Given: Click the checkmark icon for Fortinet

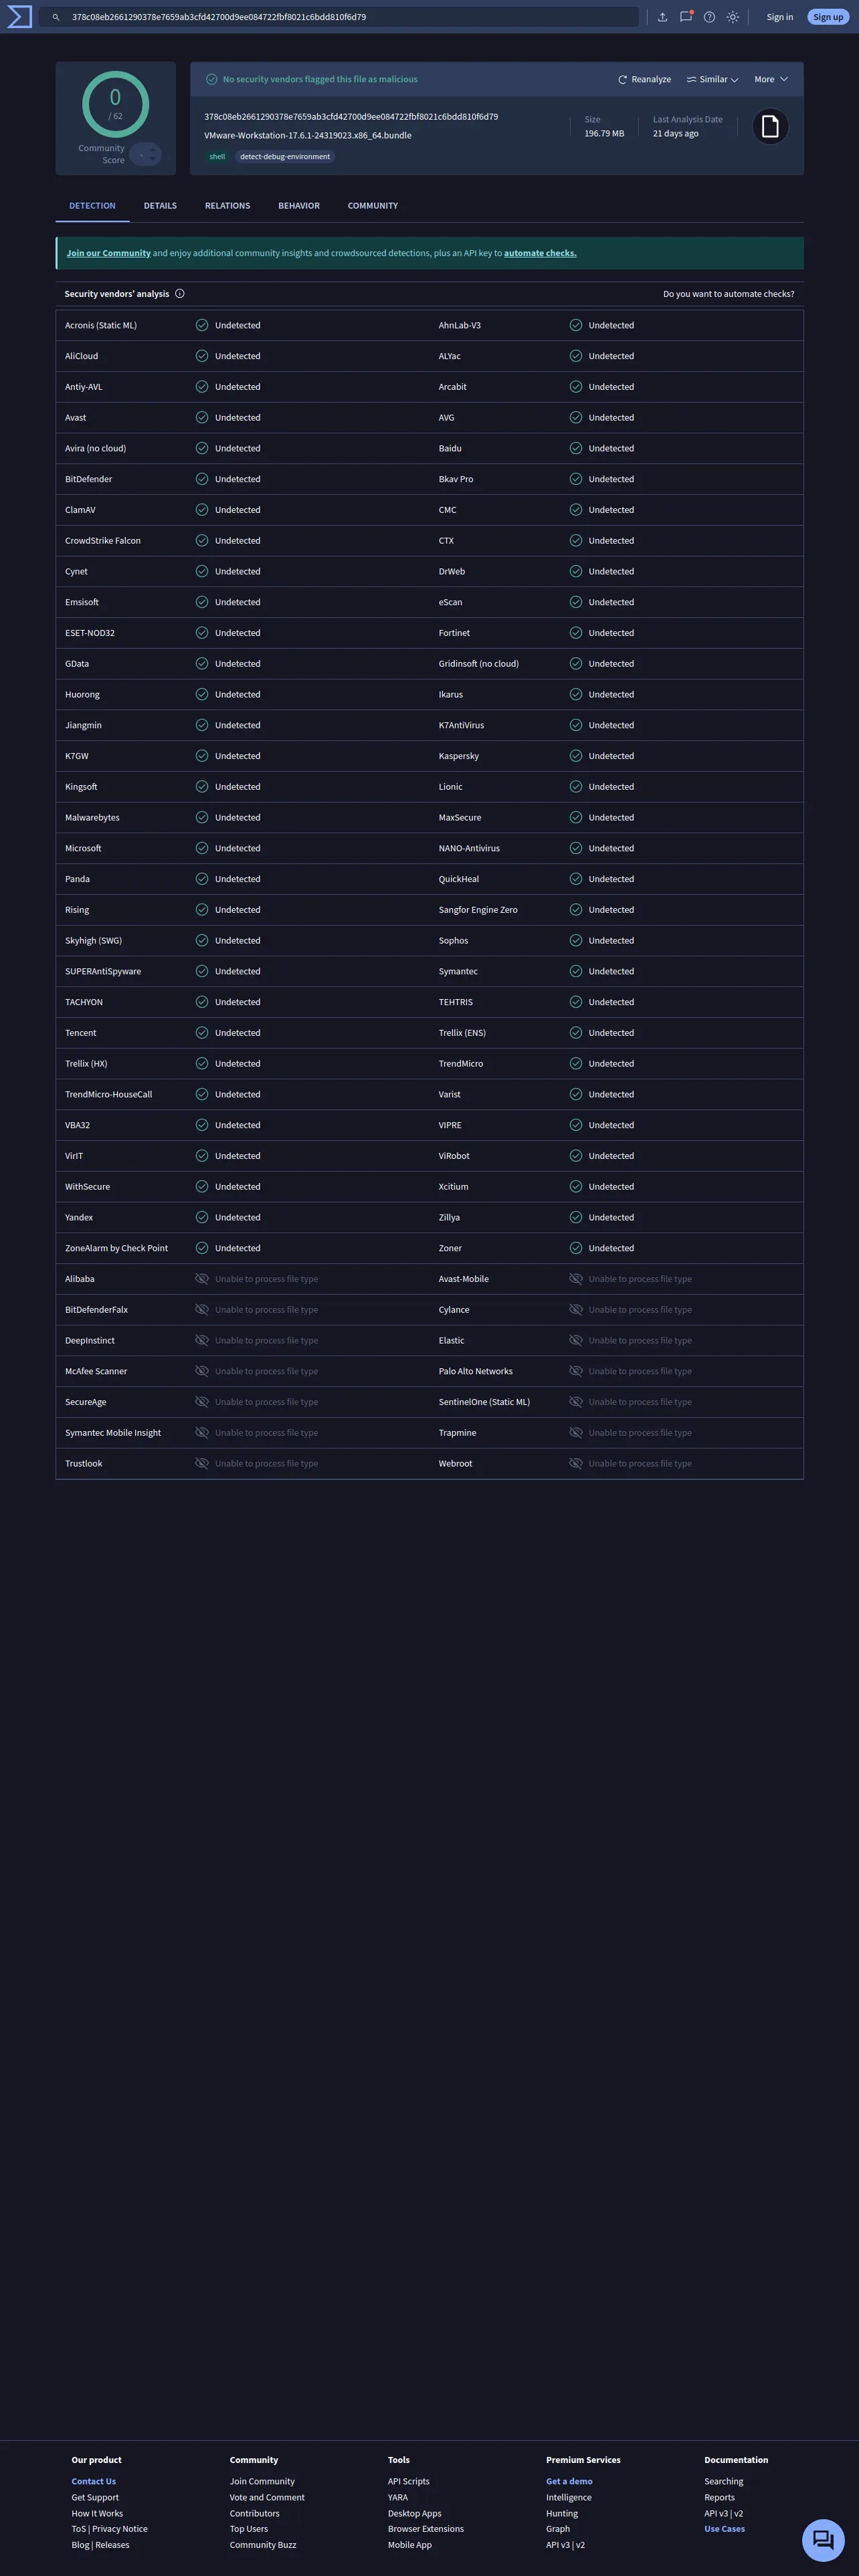Looking at the screenshot, I should [576, 633].
